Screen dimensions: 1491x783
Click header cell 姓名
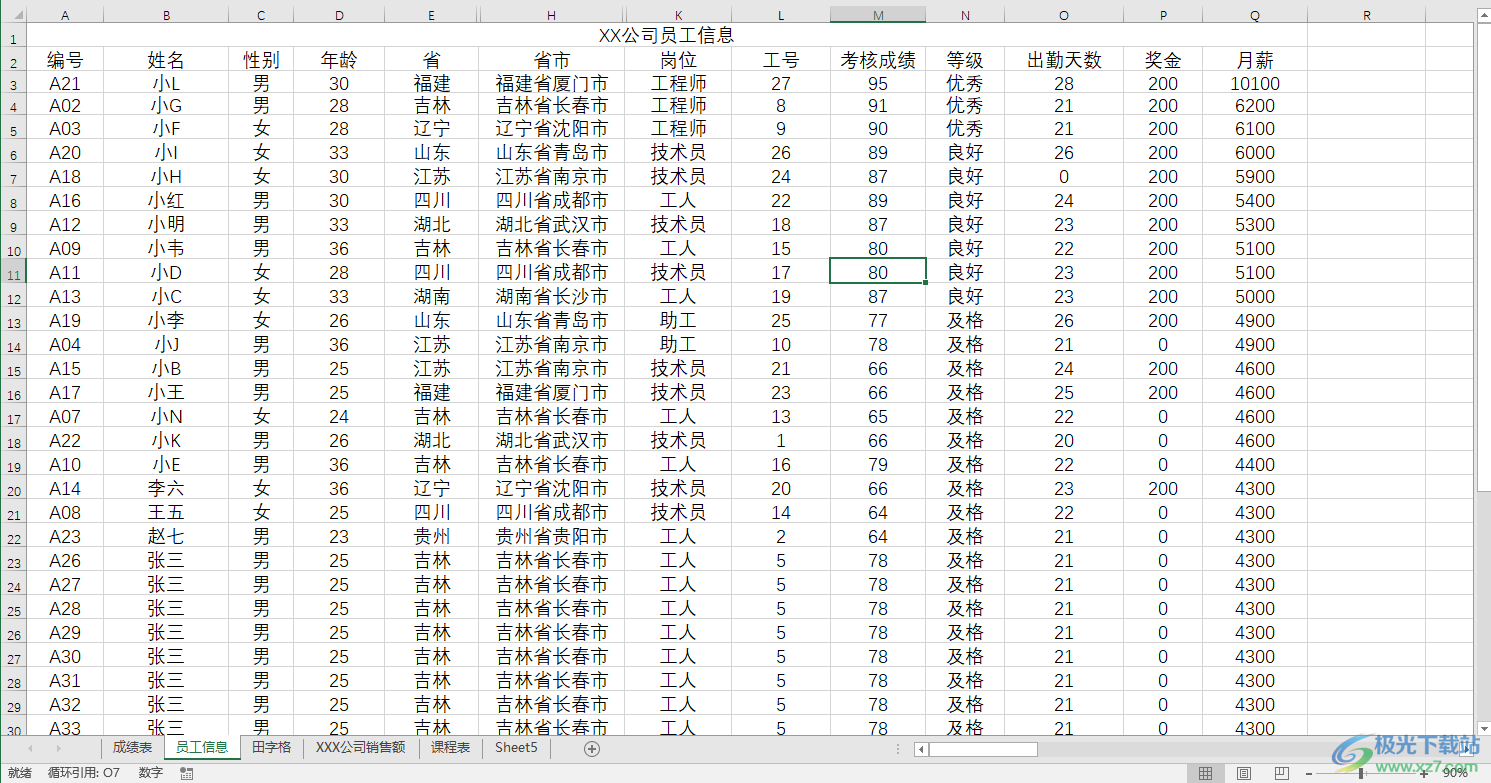point(166,60)
